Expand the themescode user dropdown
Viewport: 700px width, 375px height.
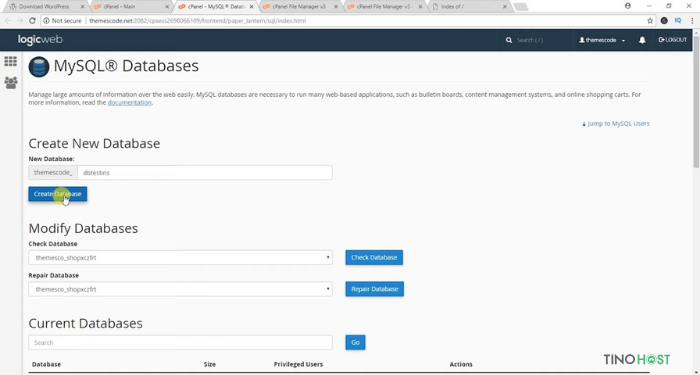(x=602, y=40)
